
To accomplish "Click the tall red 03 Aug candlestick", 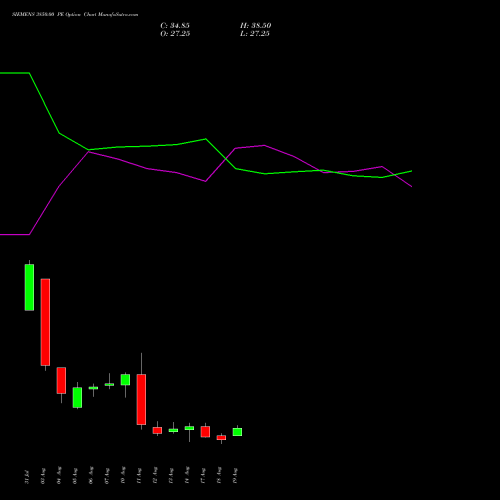I will (45, 322).
